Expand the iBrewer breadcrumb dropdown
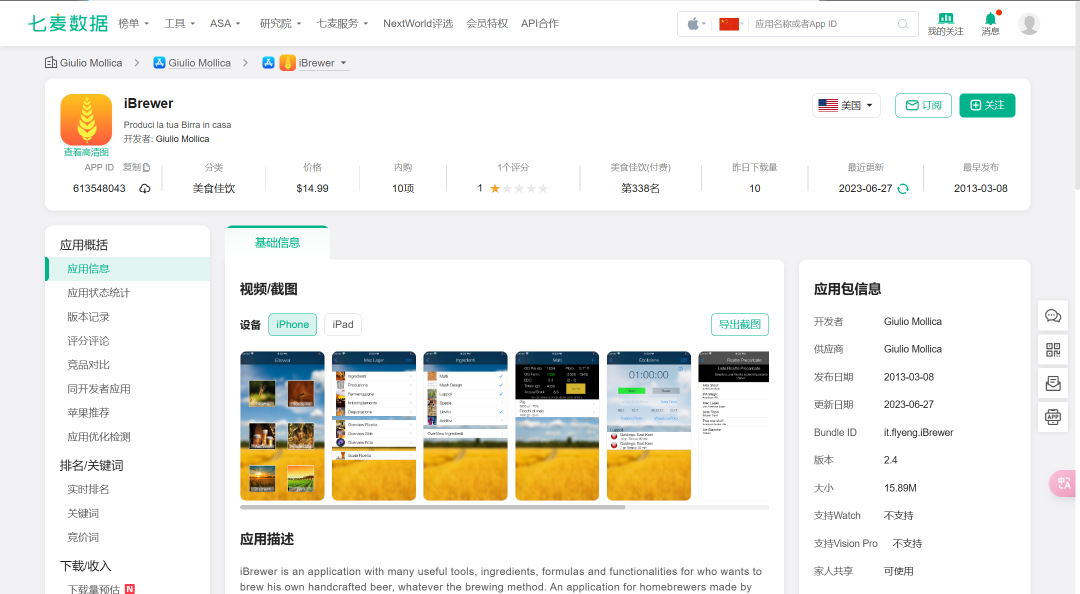1080x594 pixels. (344, 63)
